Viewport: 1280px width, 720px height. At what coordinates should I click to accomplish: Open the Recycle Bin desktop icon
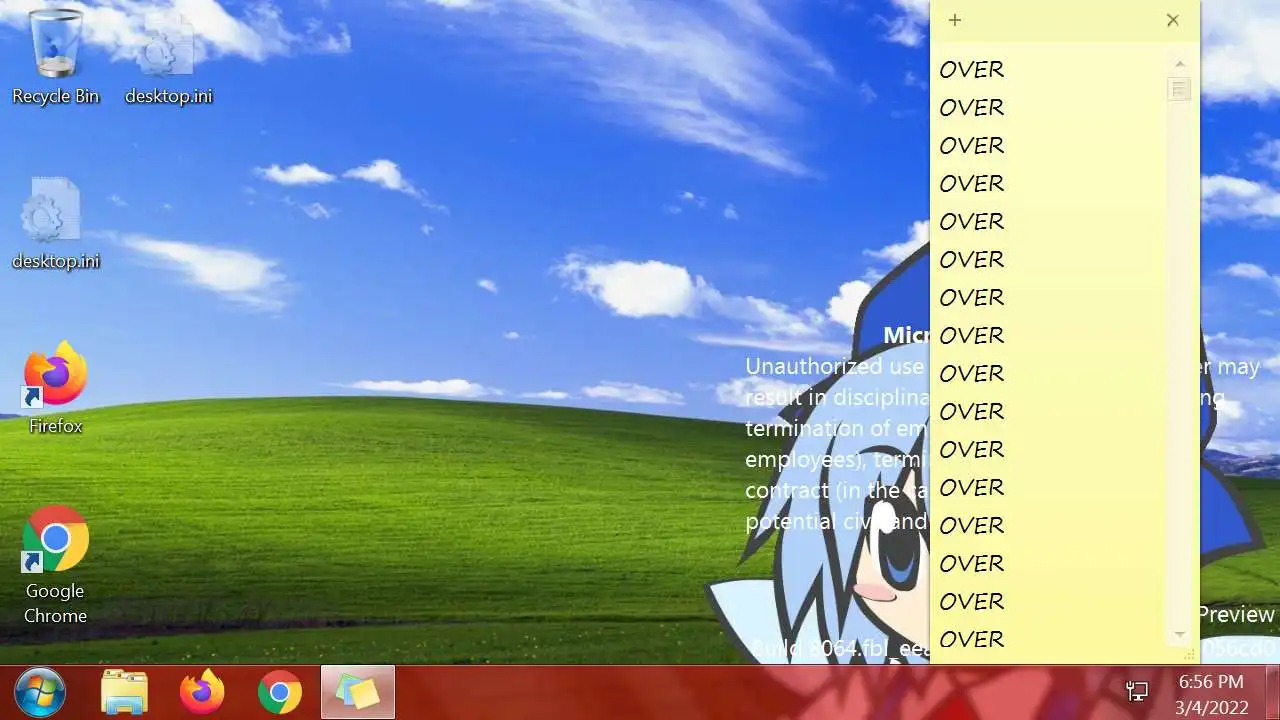[56, 55]
